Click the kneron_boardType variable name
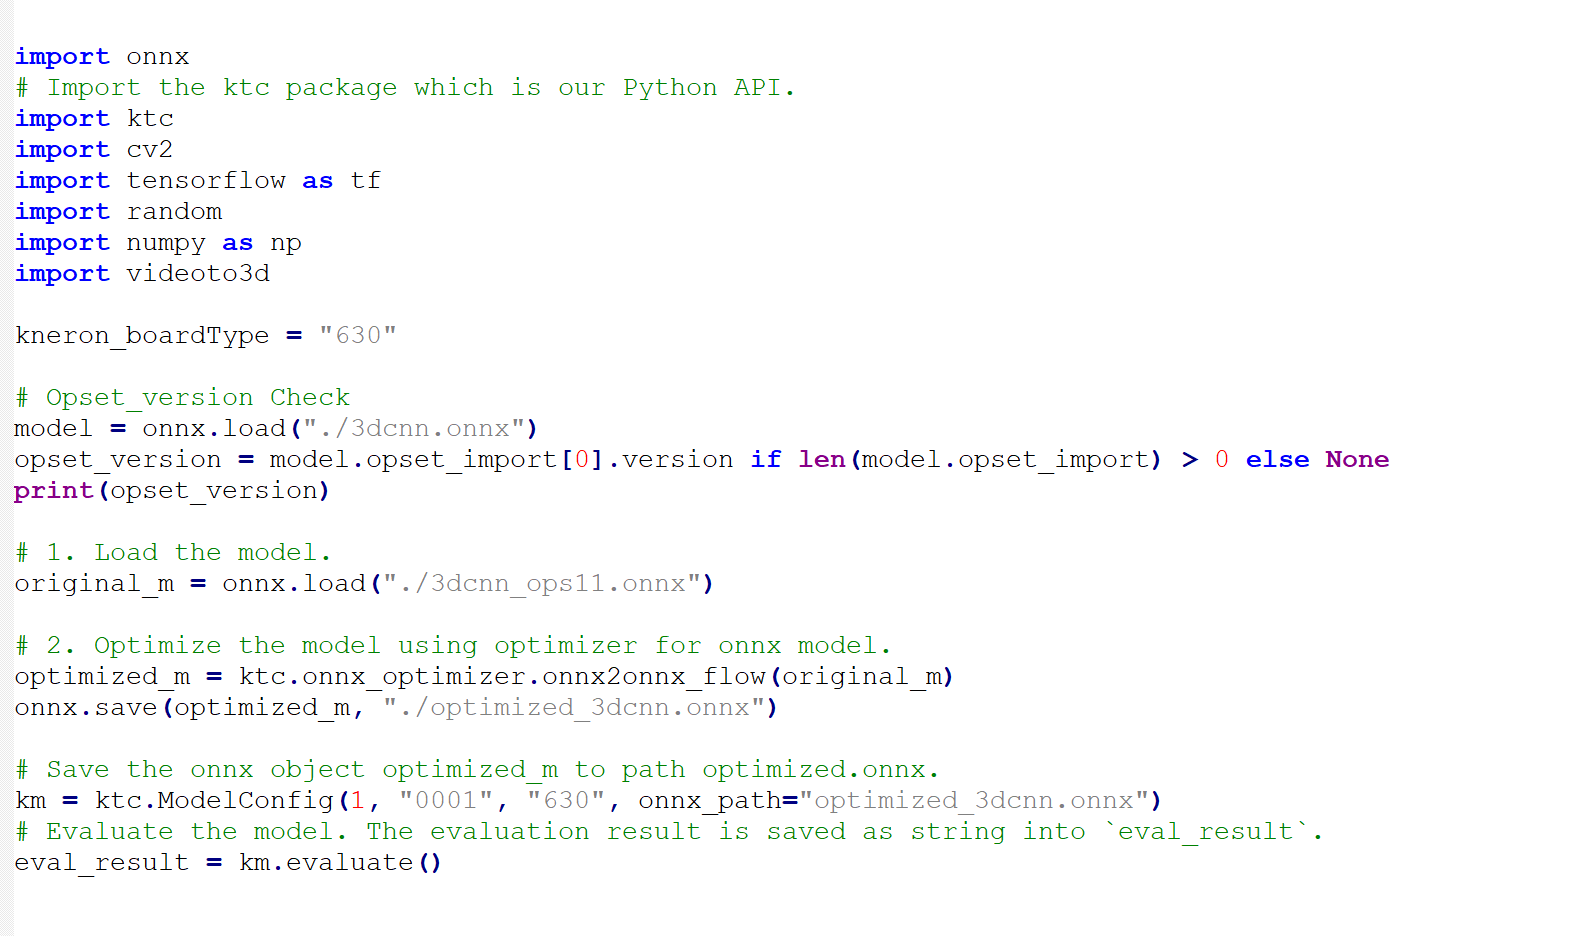Viewport: 1572px width, 936px height. point(142,336)
